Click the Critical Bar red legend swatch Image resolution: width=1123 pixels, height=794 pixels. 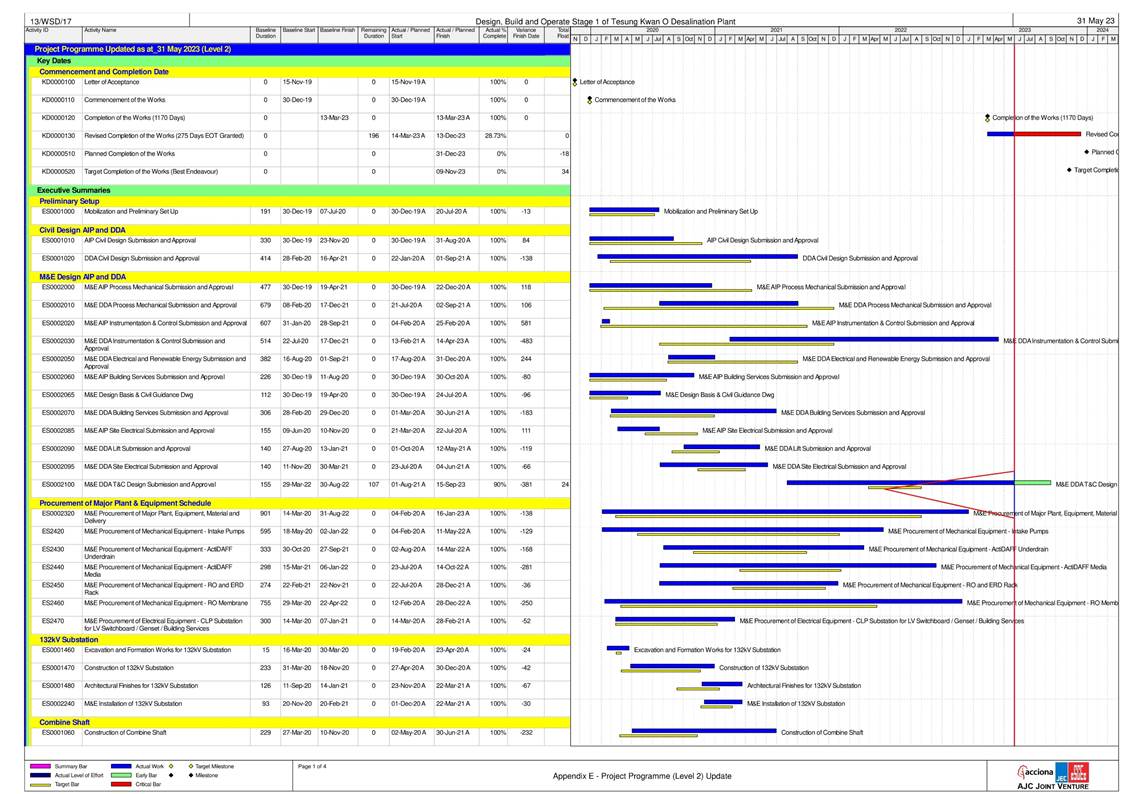coord(121,785)
